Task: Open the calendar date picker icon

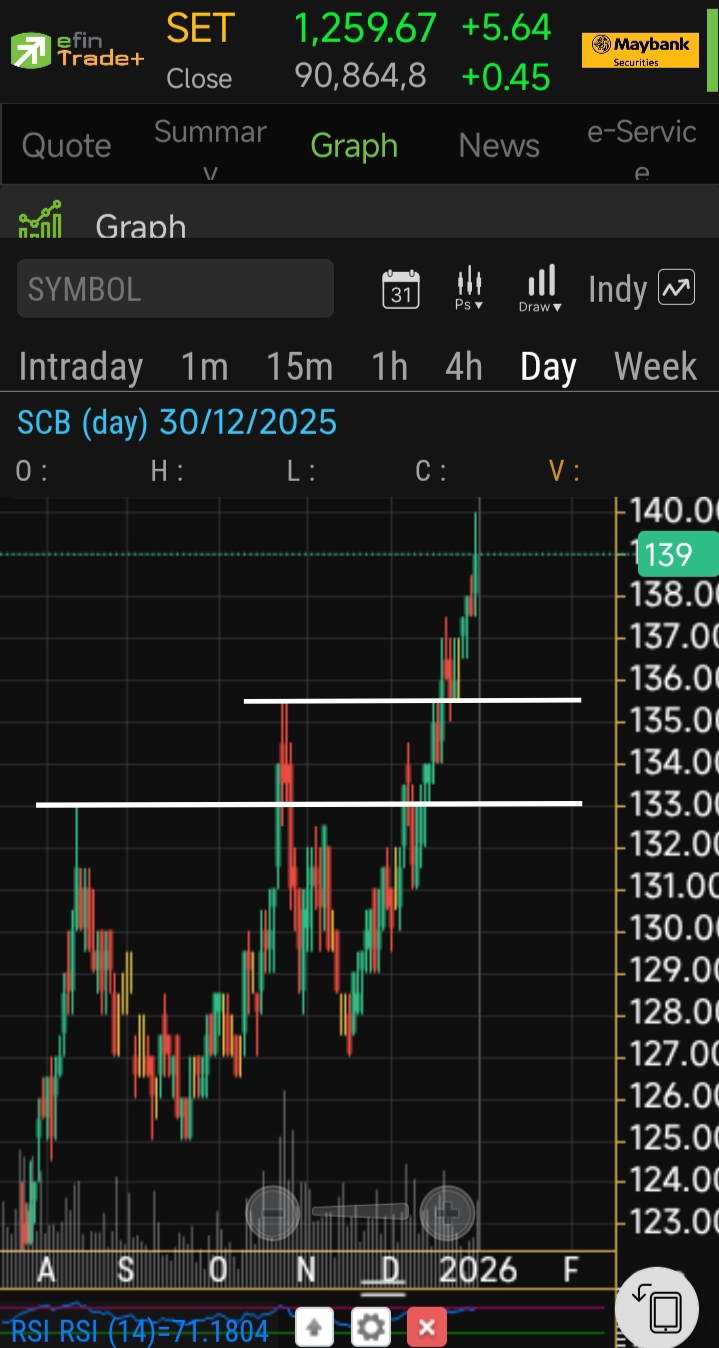Action: click(401, 290)
